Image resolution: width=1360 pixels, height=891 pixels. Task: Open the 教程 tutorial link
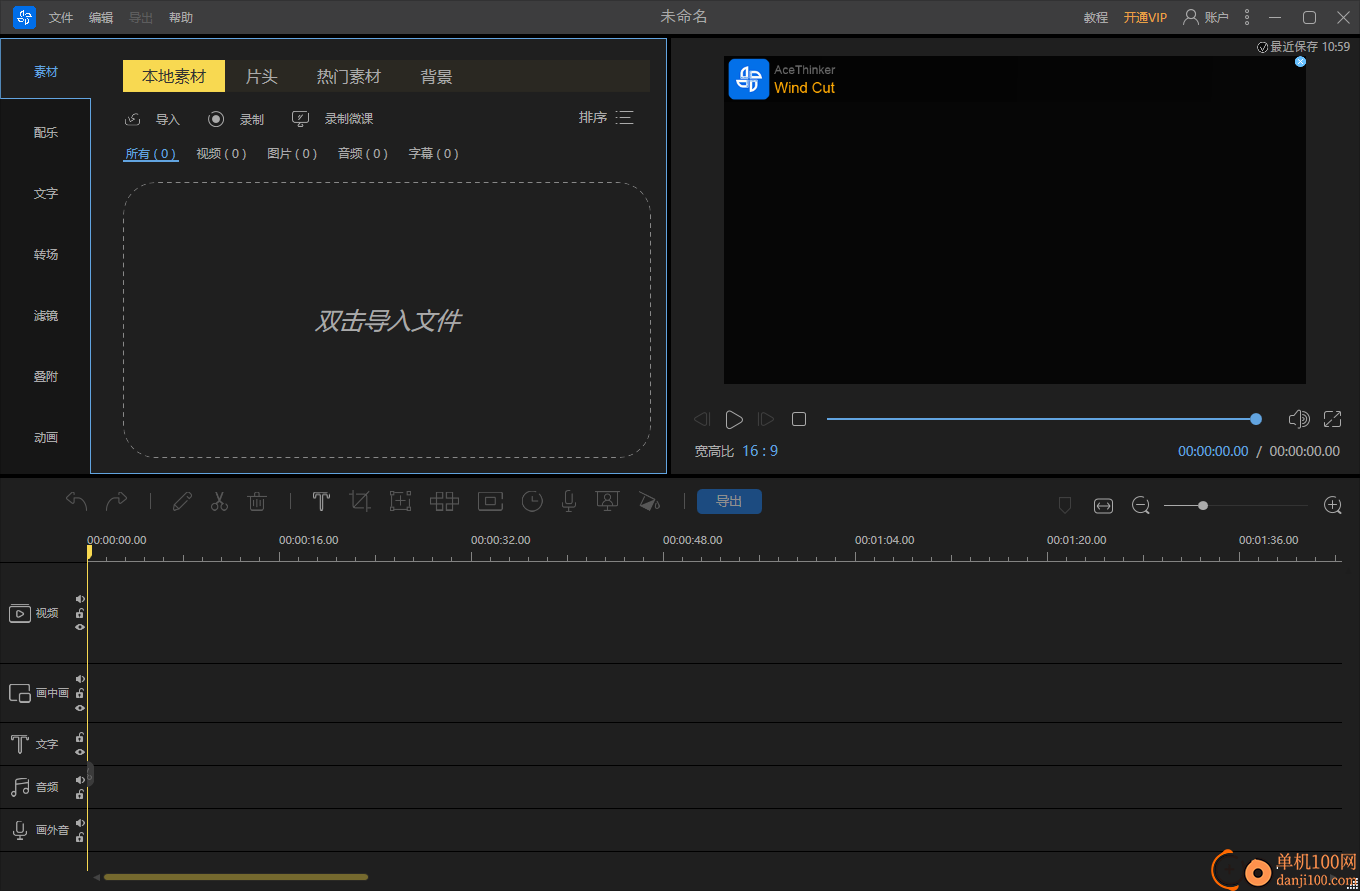(1096, 18)
